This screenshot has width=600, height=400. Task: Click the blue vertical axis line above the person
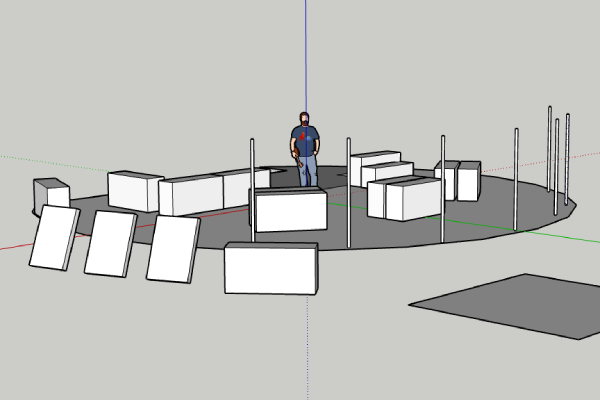pos(305,50)
